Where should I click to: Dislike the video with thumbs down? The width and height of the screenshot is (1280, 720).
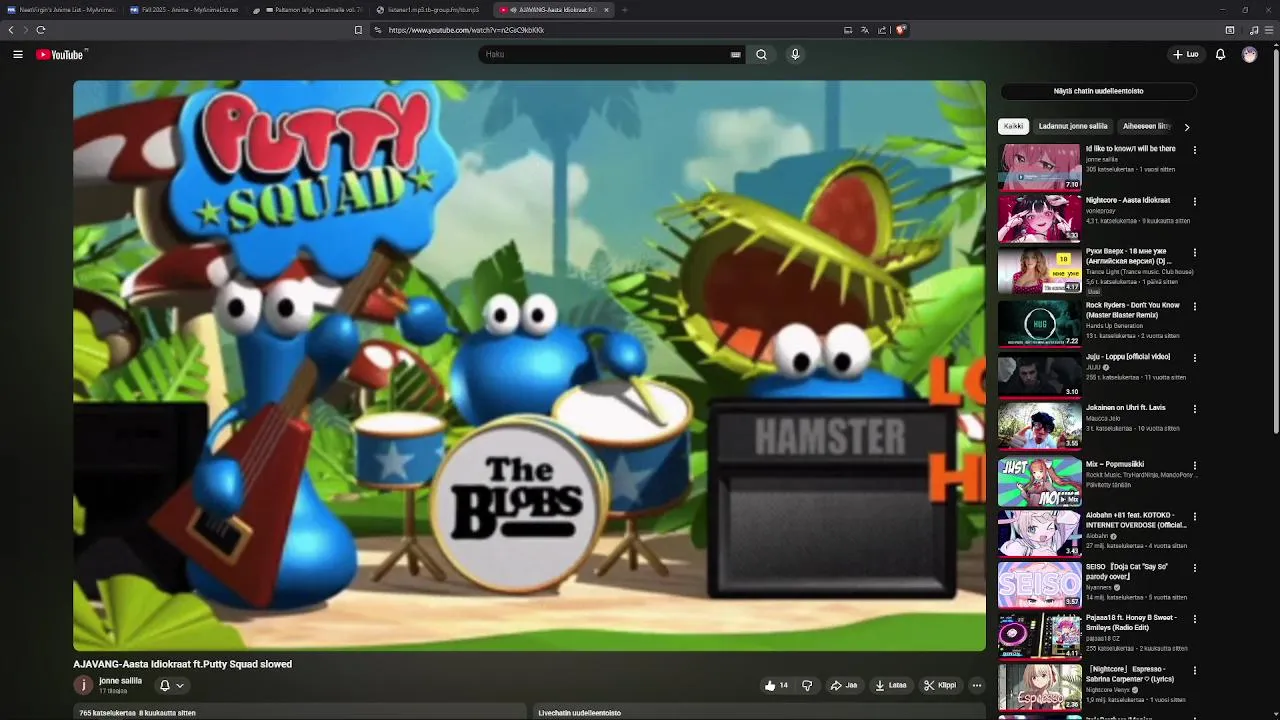click(x=807, y=685)
